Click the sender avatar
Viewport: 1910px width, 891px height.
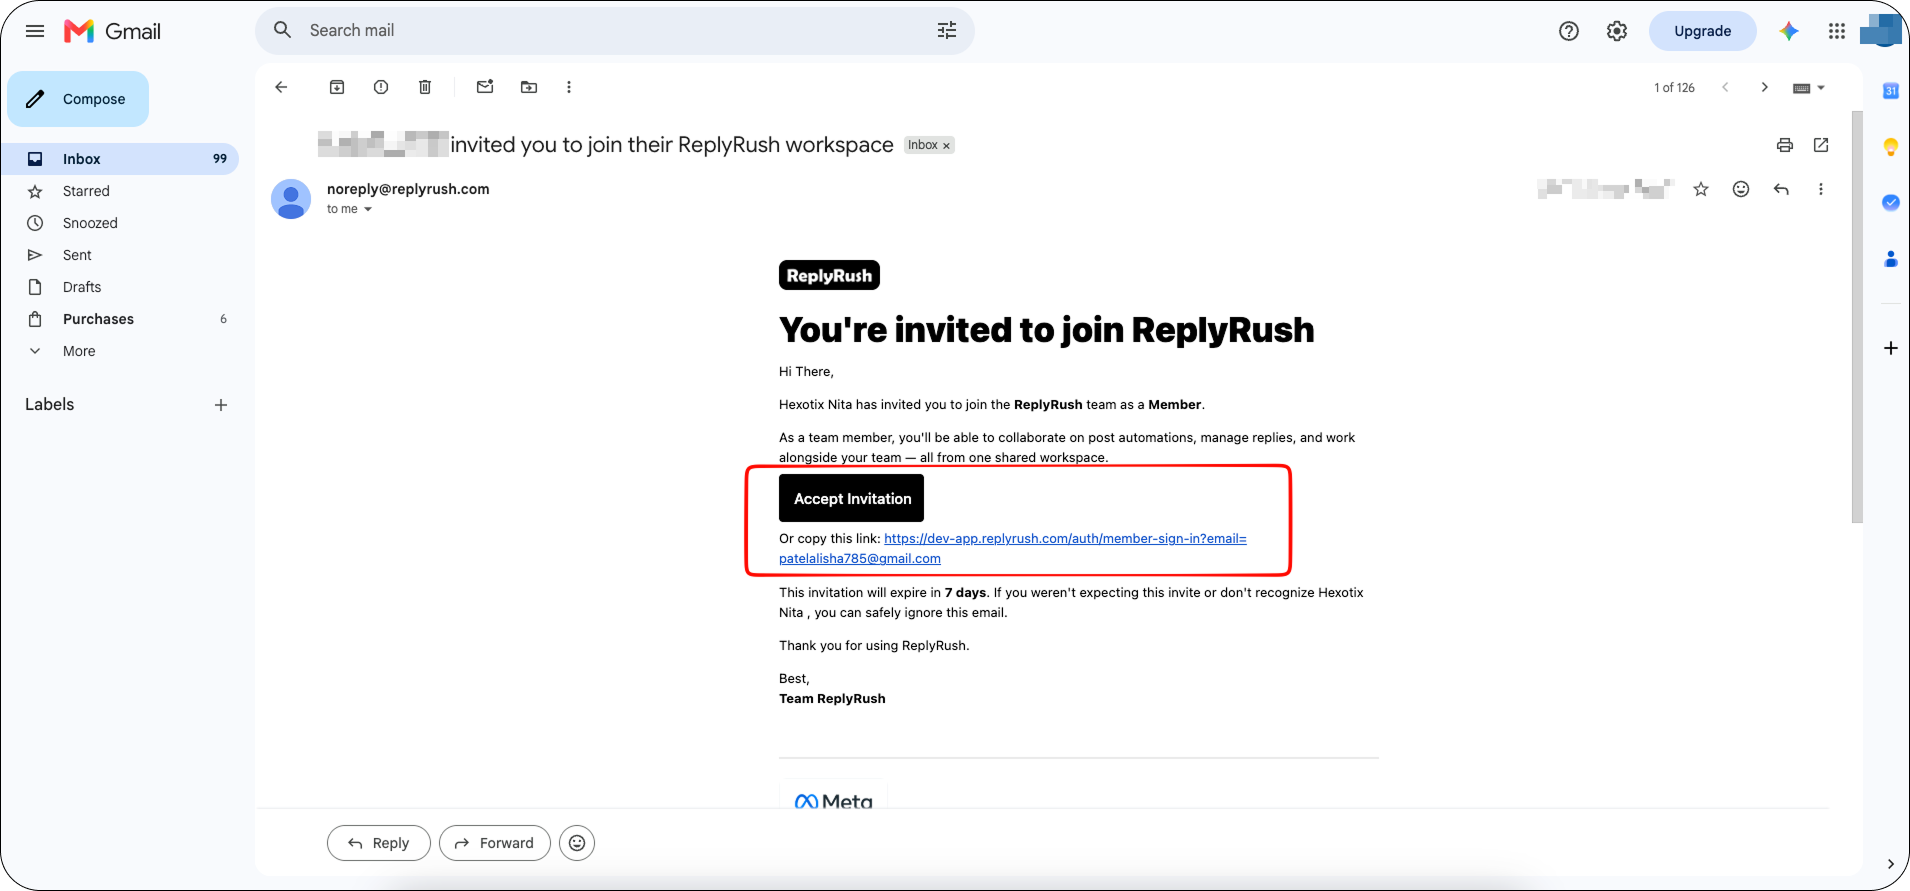tap(291, 199)
